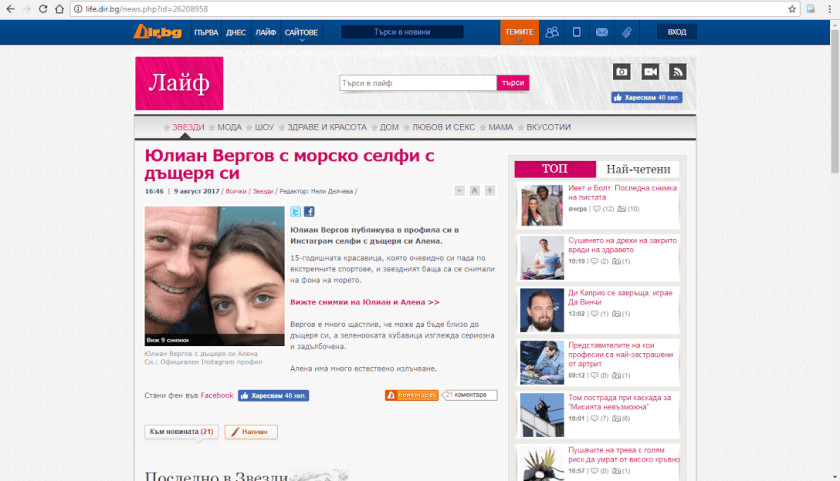Share the article on Twitter
This screenshot has width=840, height=481.
pos(296,212)
